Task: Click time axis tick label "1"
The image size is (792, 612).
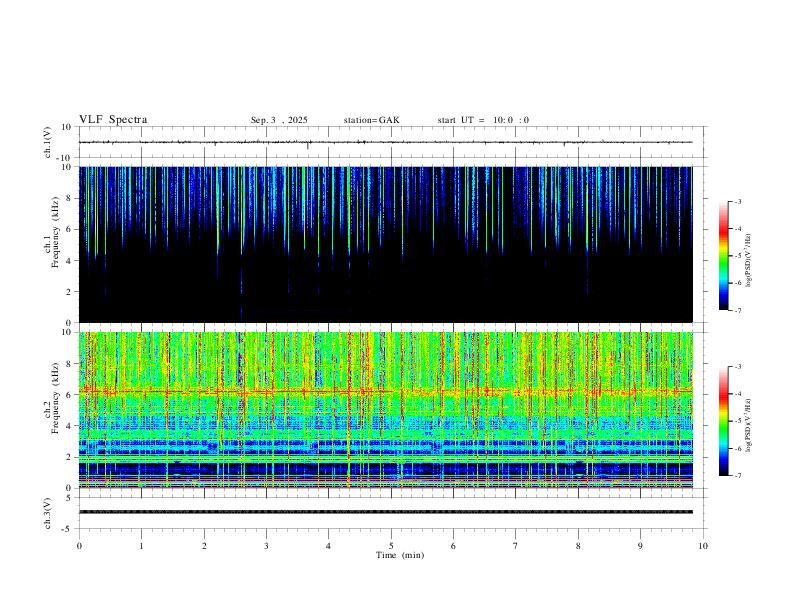Action: coord(141,546)
